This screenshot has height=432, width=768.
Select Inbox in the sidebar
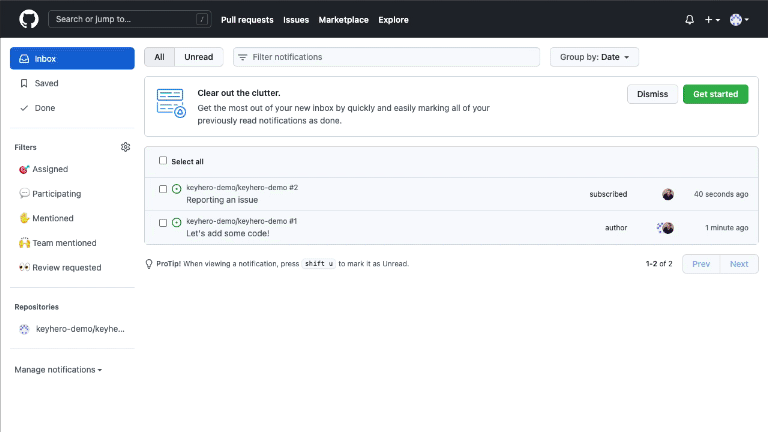[72, 58]
